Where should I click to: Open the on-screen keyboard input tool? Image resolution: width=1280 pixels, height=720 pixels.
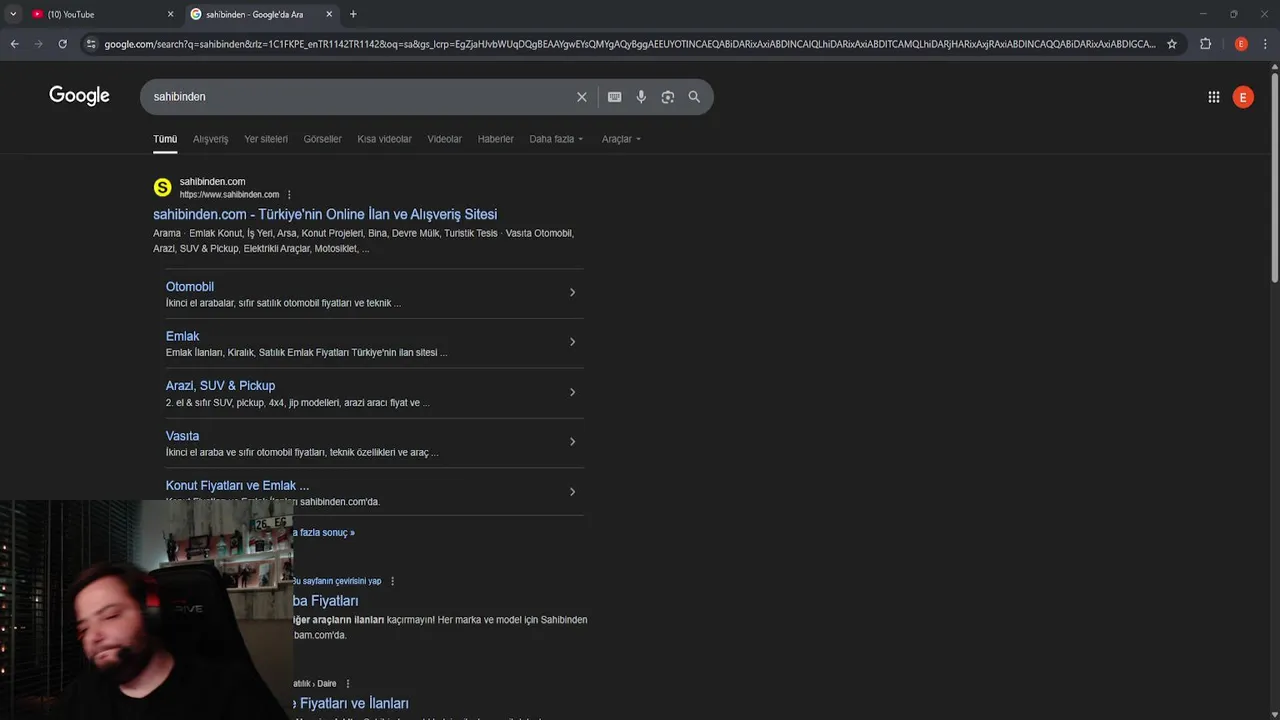pyautogui.click(x=614, y=97)
